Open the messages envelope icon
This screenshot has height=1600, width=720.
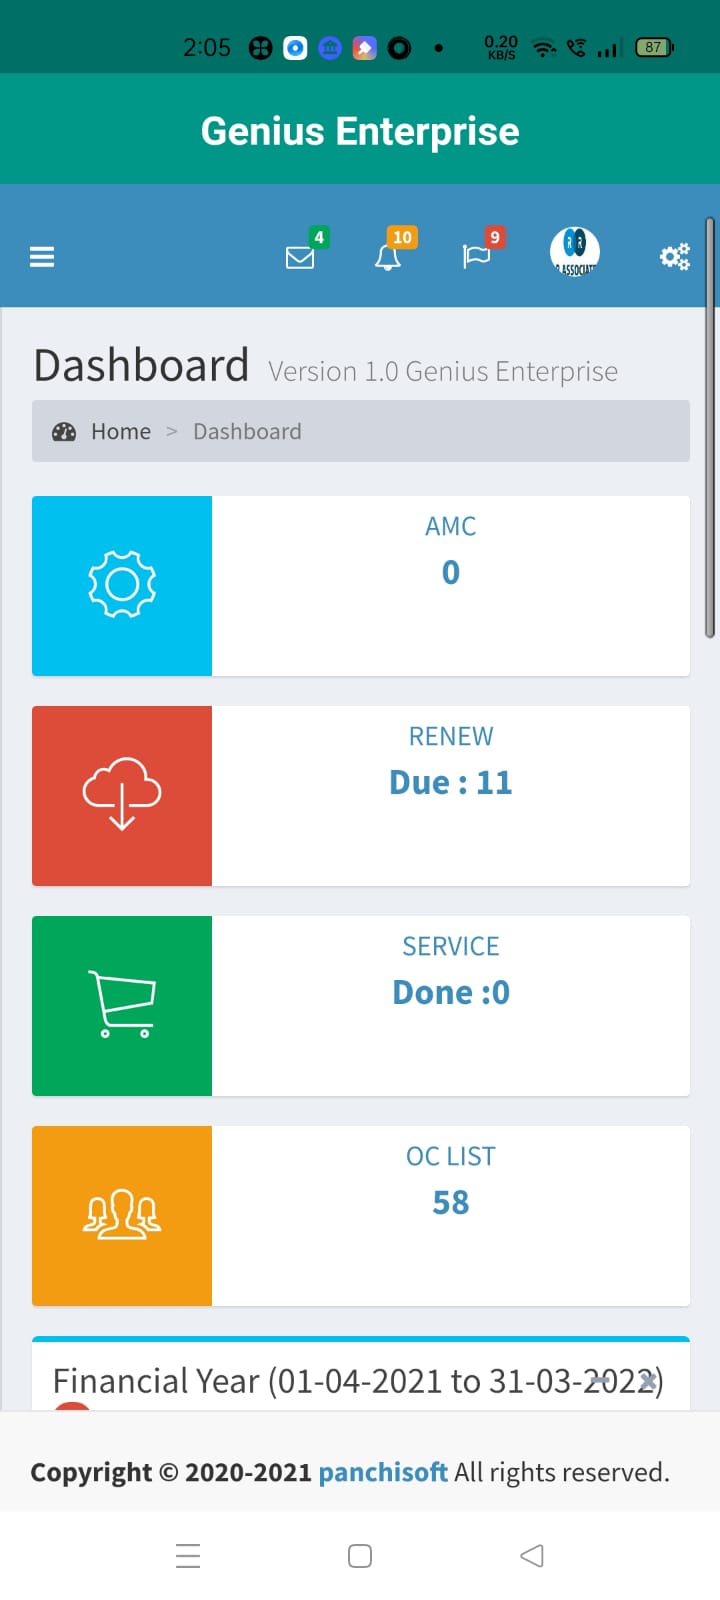tap(300, 257)
